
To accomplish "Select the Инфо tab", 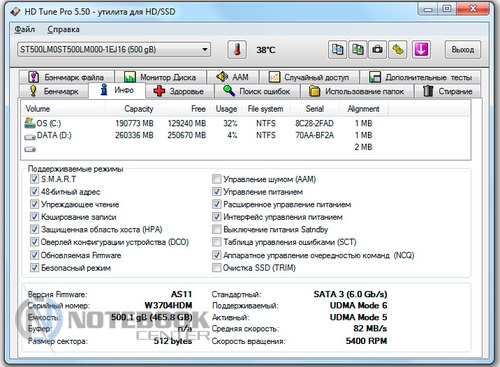I will tap(117, 90).
